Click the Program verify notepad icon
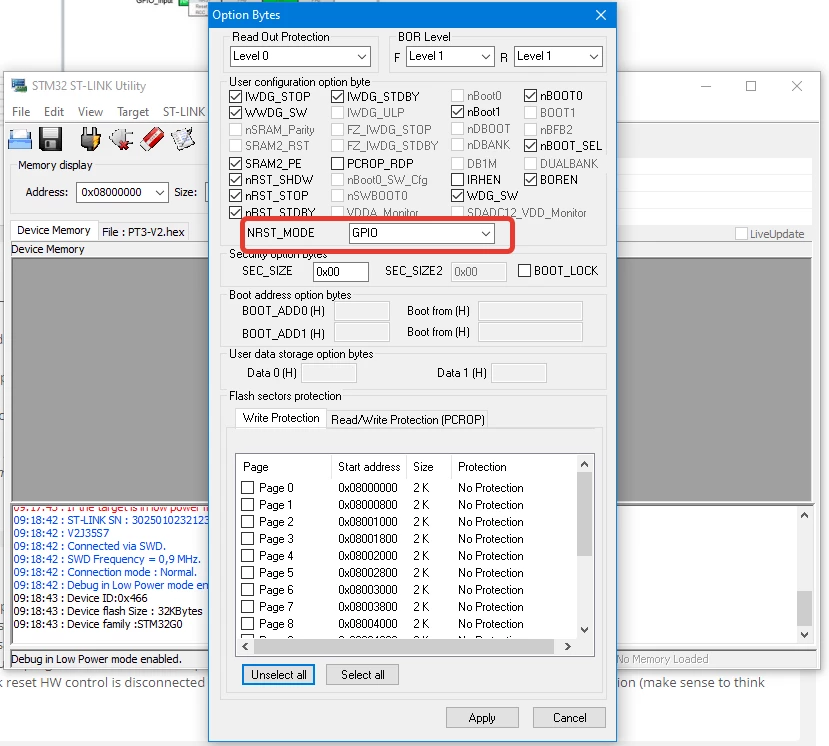Screen dimensions: 829x746 [x=183, y=139]
